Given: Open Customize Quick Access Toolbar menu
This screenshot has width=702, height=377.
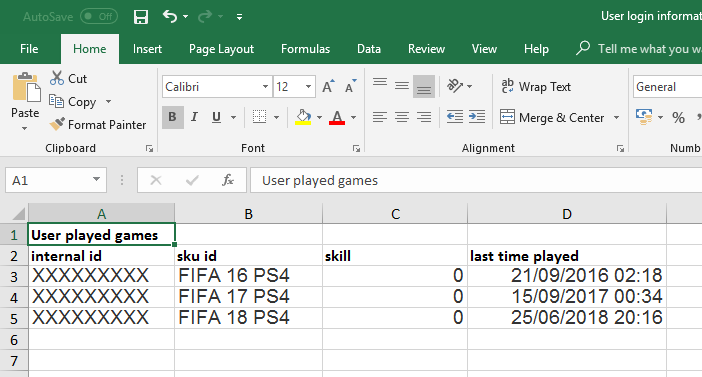Looking at the screenshot, I should coord(240,17).
